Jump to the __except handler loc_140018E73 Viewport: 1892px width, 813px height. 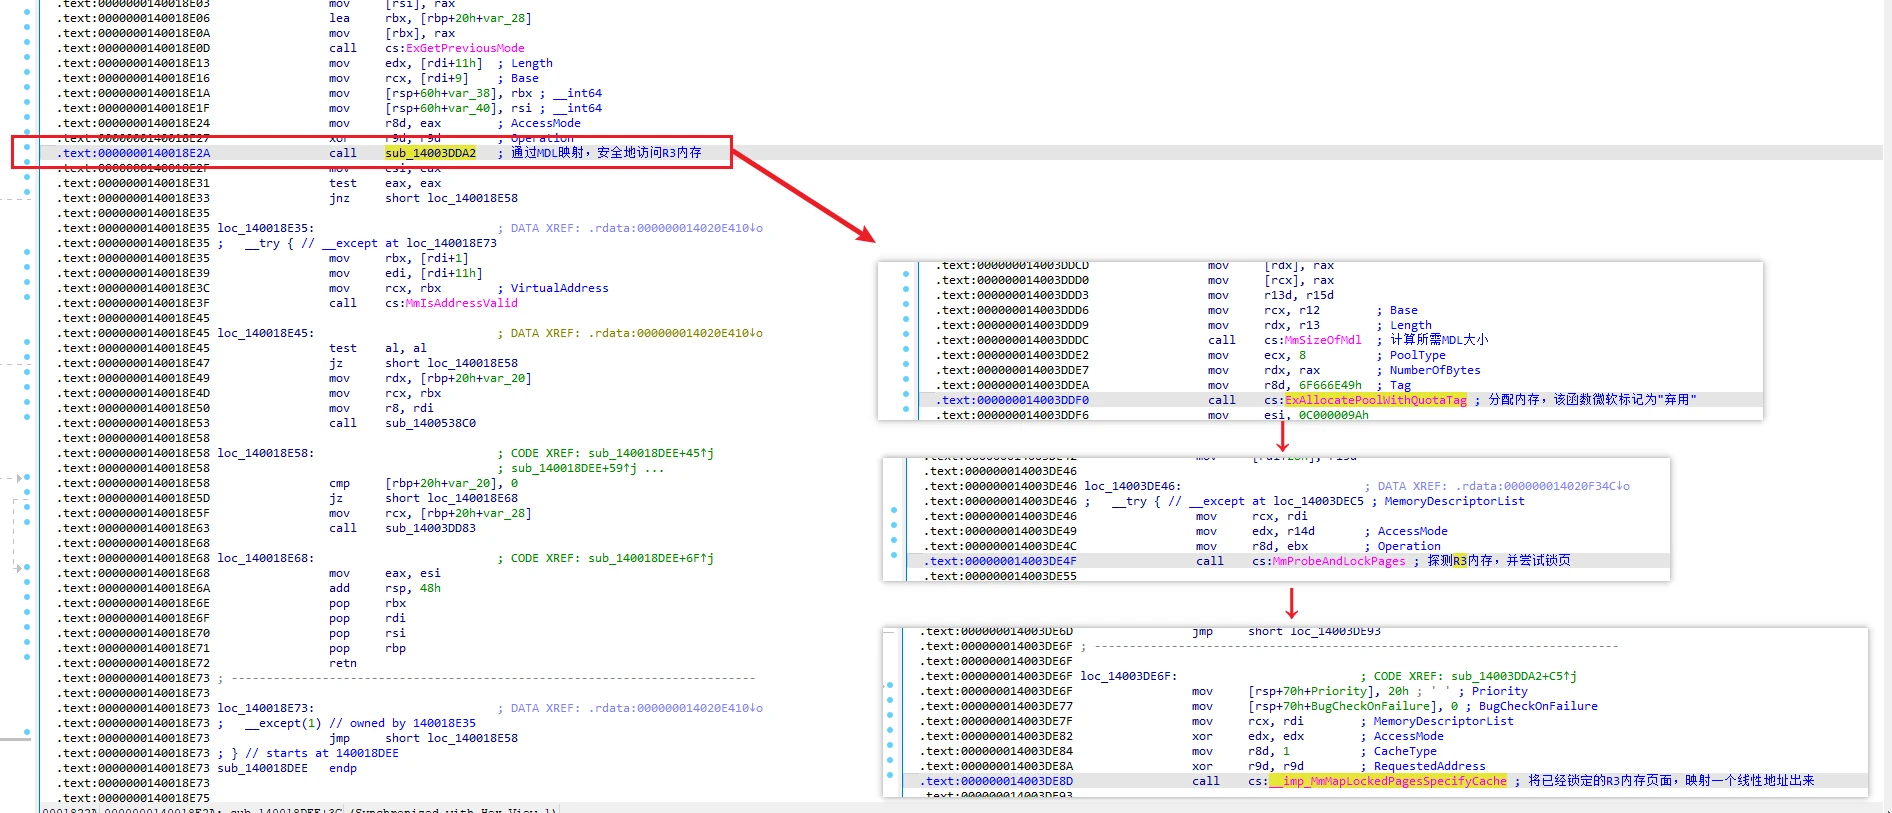[x=451, y=243]
